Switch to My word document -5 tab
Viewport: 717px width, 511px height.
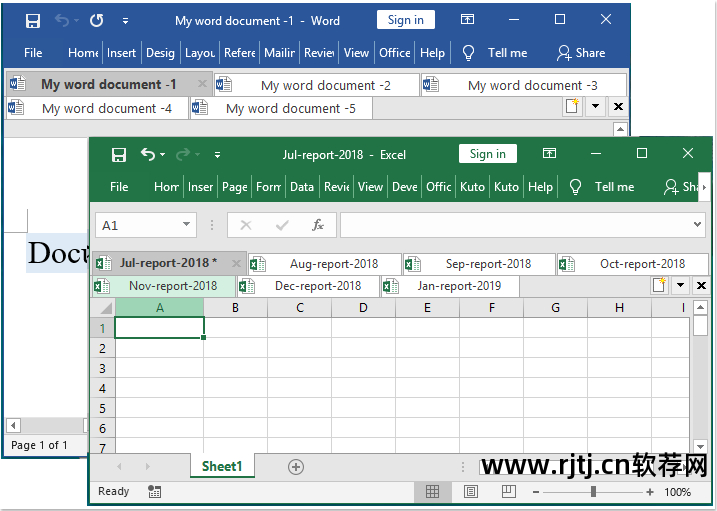pos(281,108)
